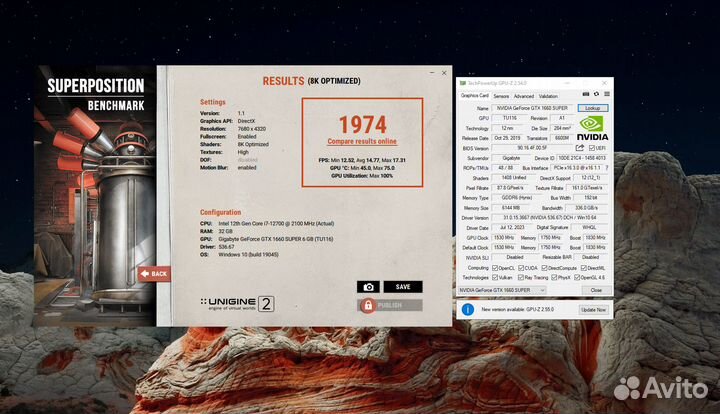Click the UNIGINE 2 logo
The height and width of the screenshot is (414, 720).
click(x=237, y=303)
